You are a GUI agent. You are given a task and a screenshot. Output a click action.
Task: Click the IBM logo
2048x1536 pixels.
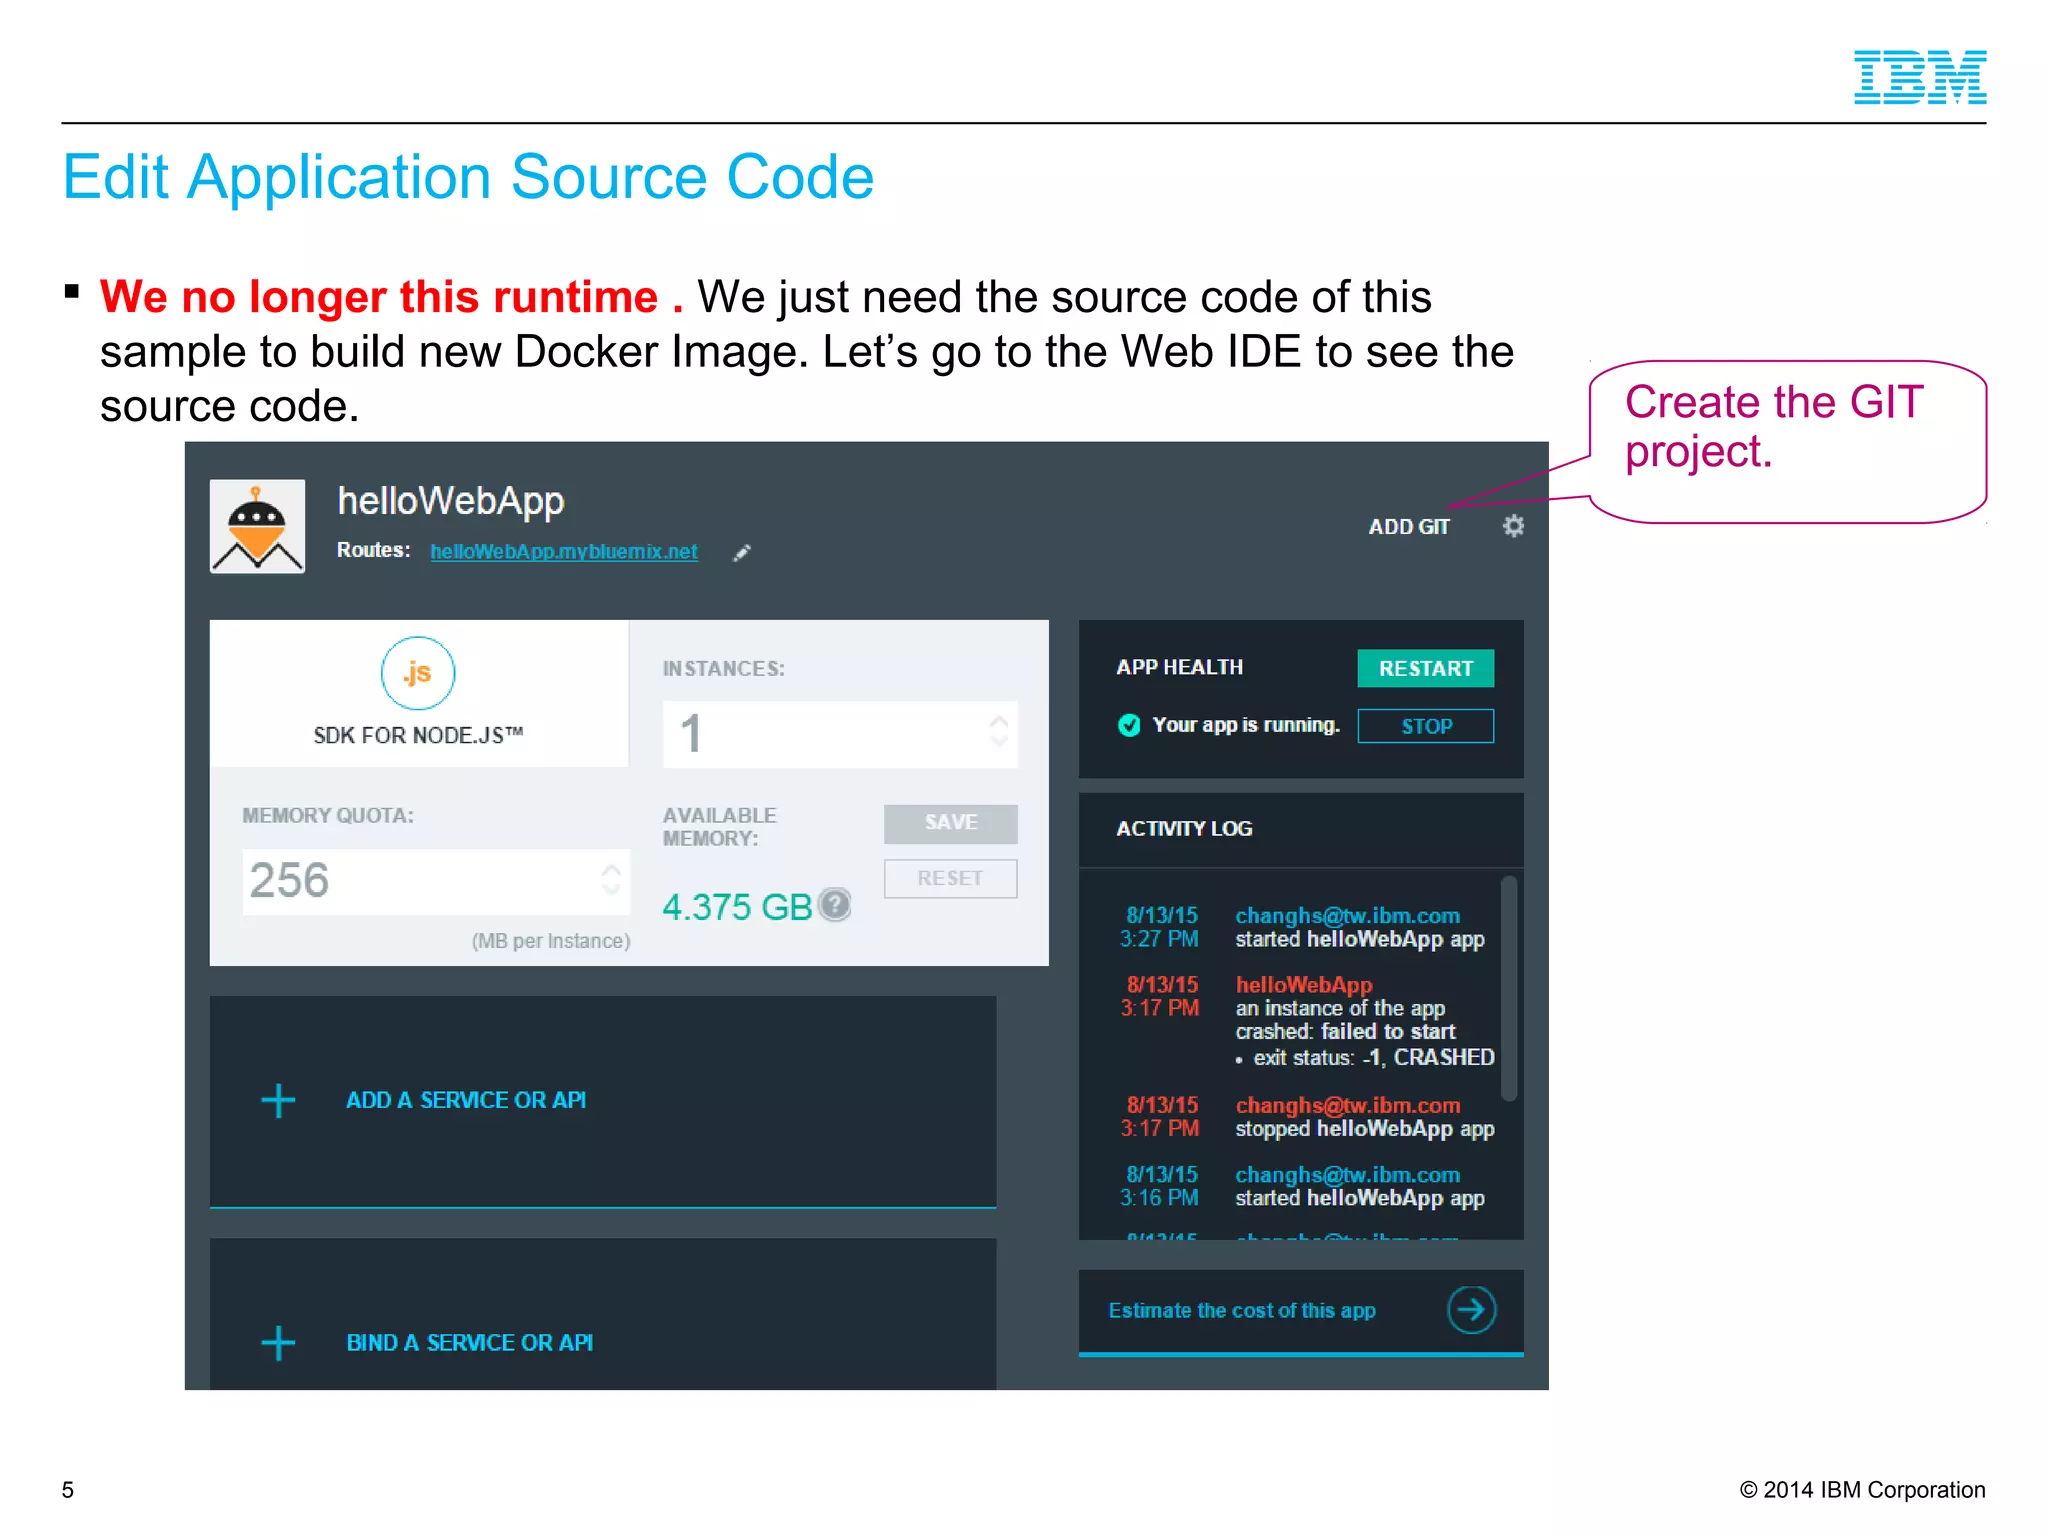click(1920, 77)
